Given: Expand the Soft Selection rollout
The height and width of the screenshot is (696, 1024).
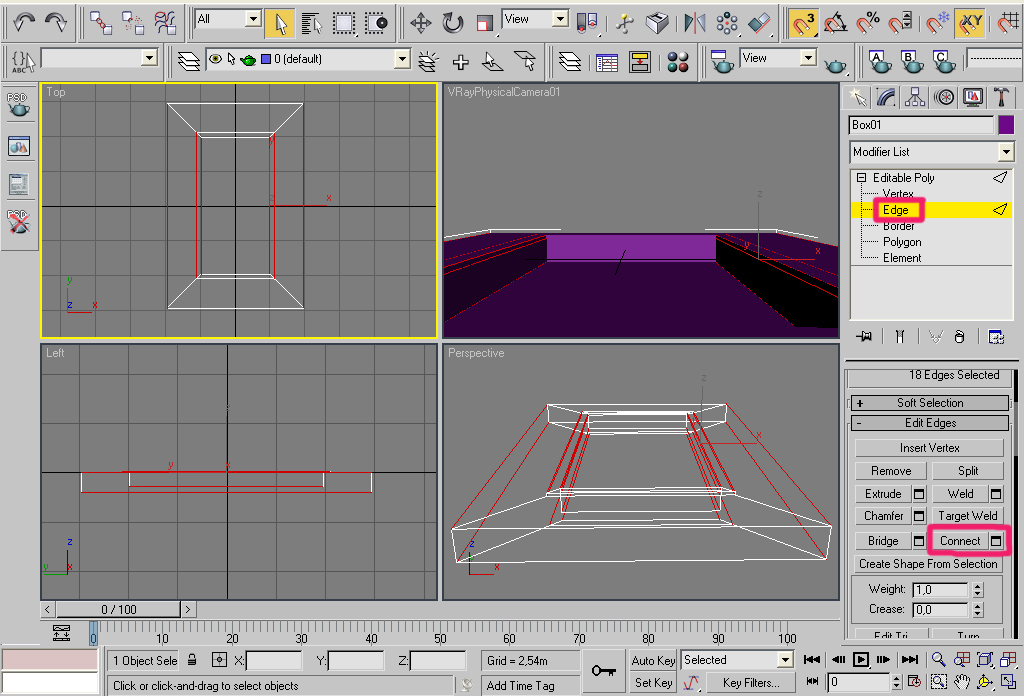Looking at the screenshot, I should click(930, 403).
